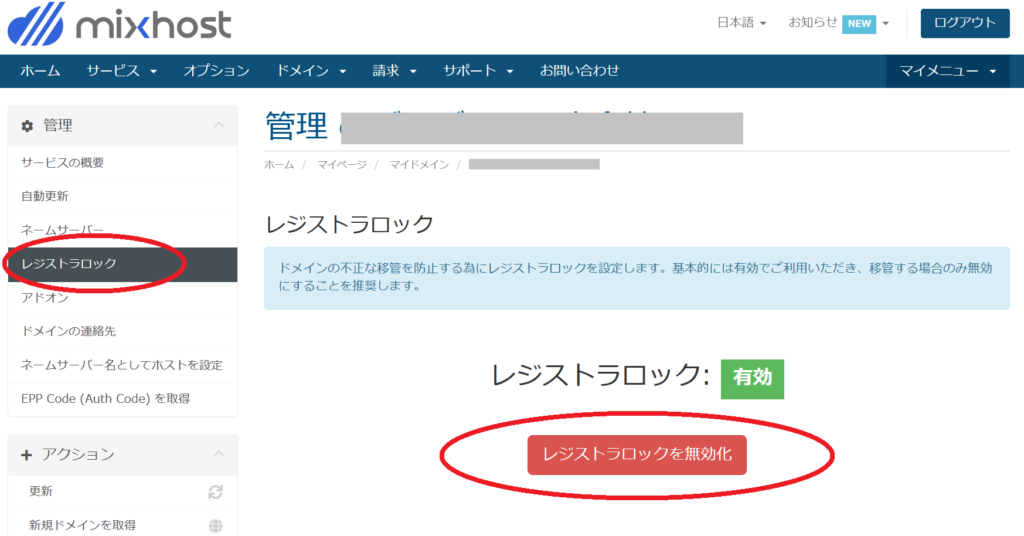Click the ログアウト button
Screen dimensions: 1024x536
964,23
